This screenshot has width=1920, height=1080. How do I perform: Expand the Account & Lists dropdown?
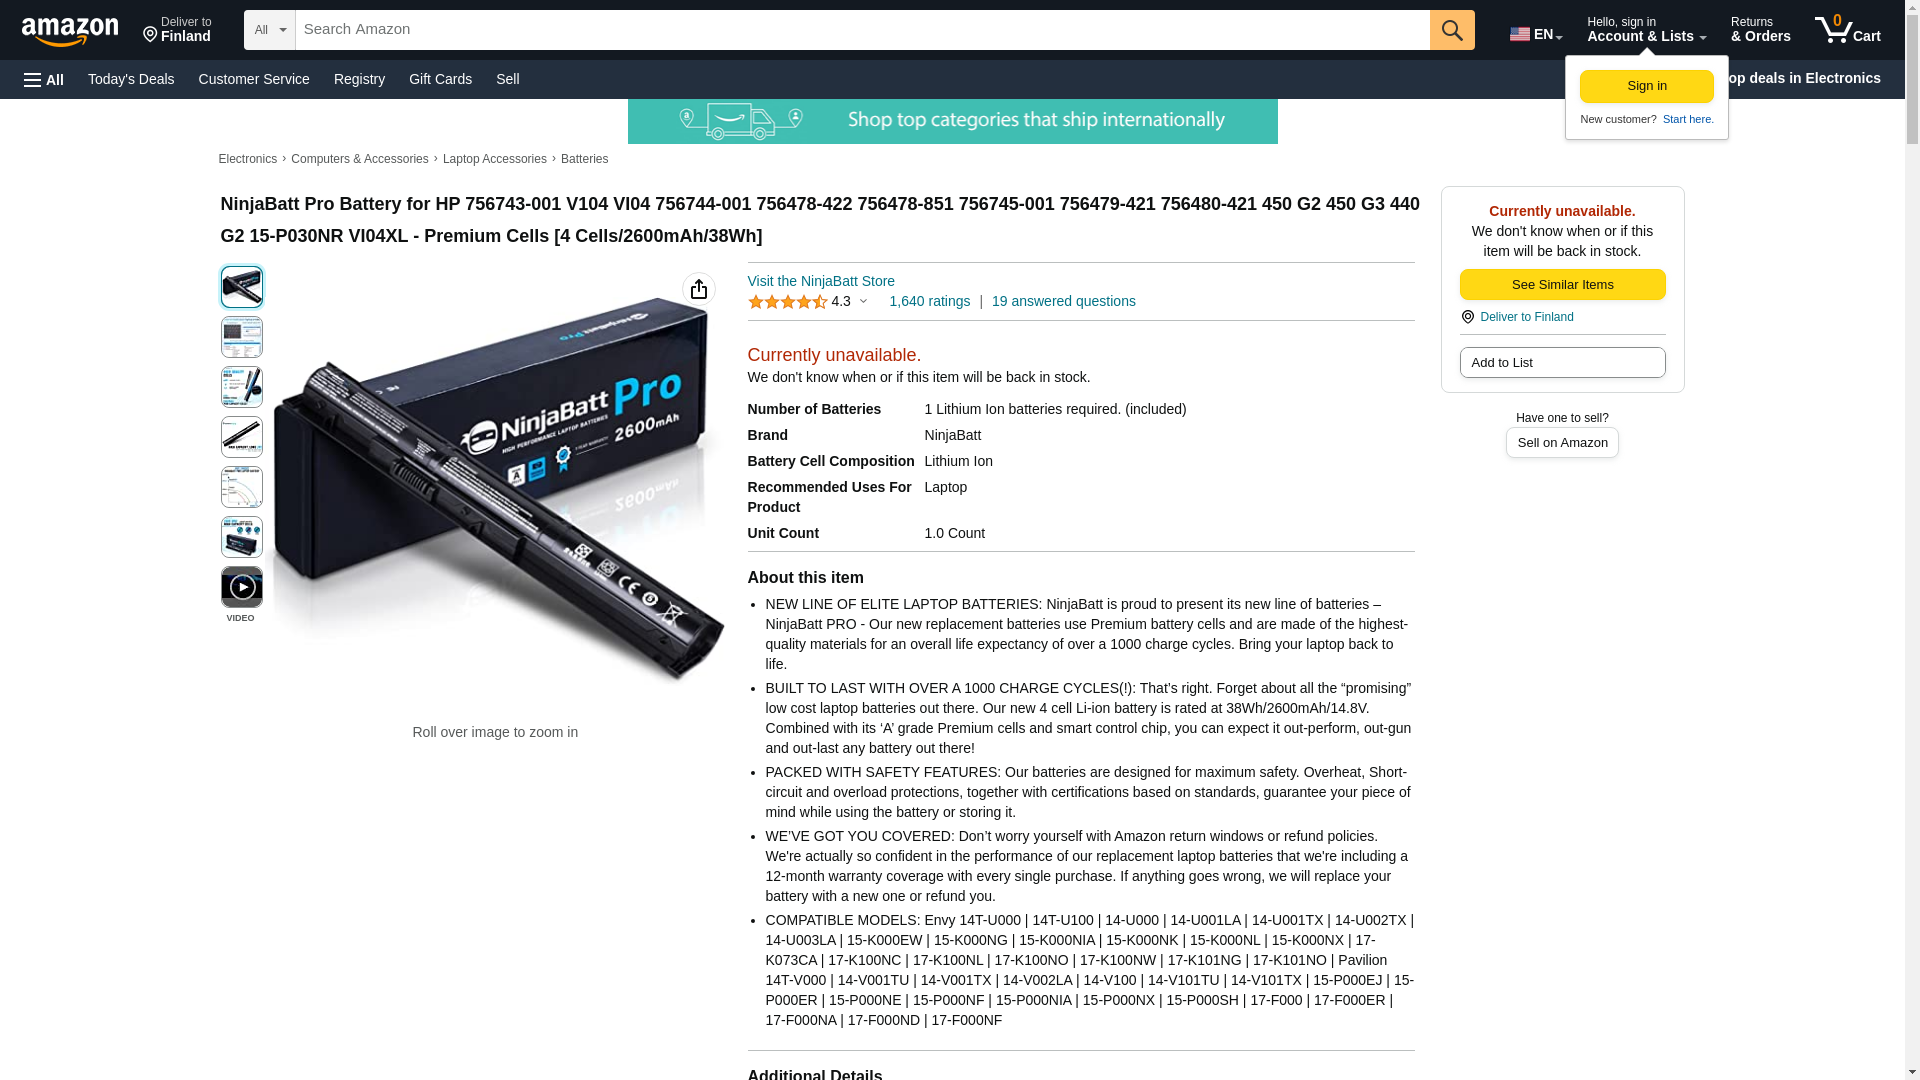1646,30
